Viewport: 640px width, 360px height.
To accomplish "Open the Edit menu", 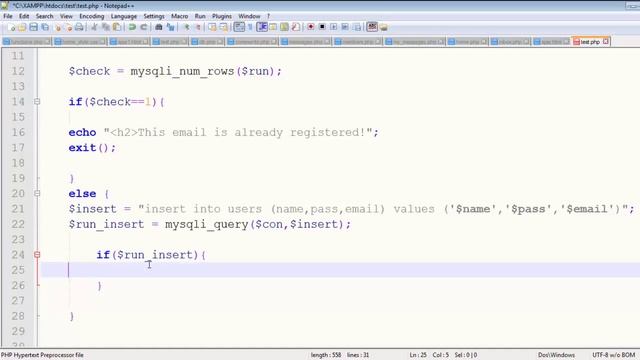I will (x=24, y=16).
